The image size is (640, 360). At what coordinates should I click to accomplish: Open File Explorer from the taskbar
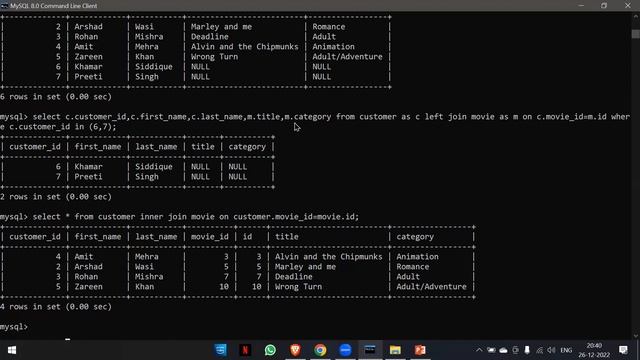pos(395,350)
